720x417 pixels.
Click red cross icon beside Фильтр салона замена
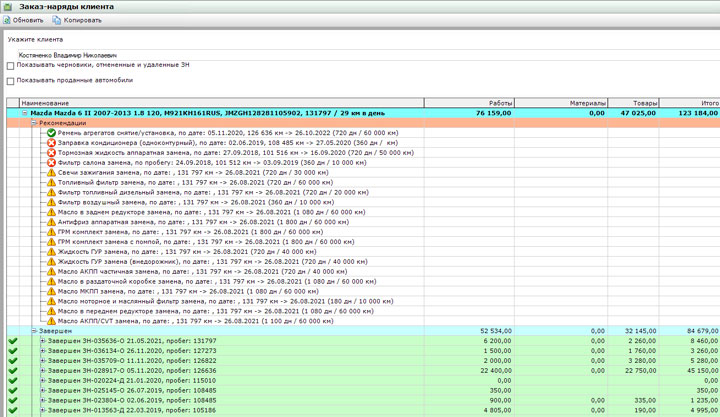51,163
